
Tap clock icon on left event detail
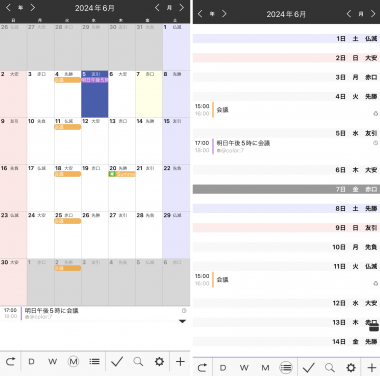coord(184,311)
